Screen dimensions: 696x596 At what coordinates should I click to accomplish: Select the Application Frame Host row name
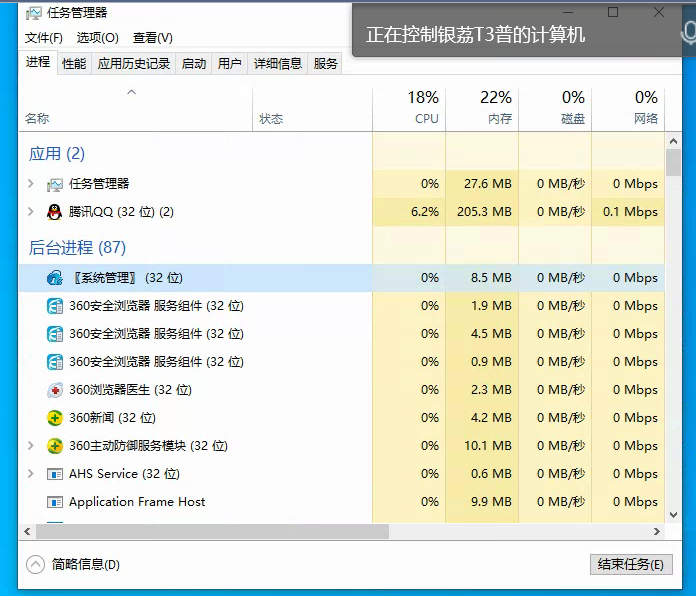coord(137,502)
